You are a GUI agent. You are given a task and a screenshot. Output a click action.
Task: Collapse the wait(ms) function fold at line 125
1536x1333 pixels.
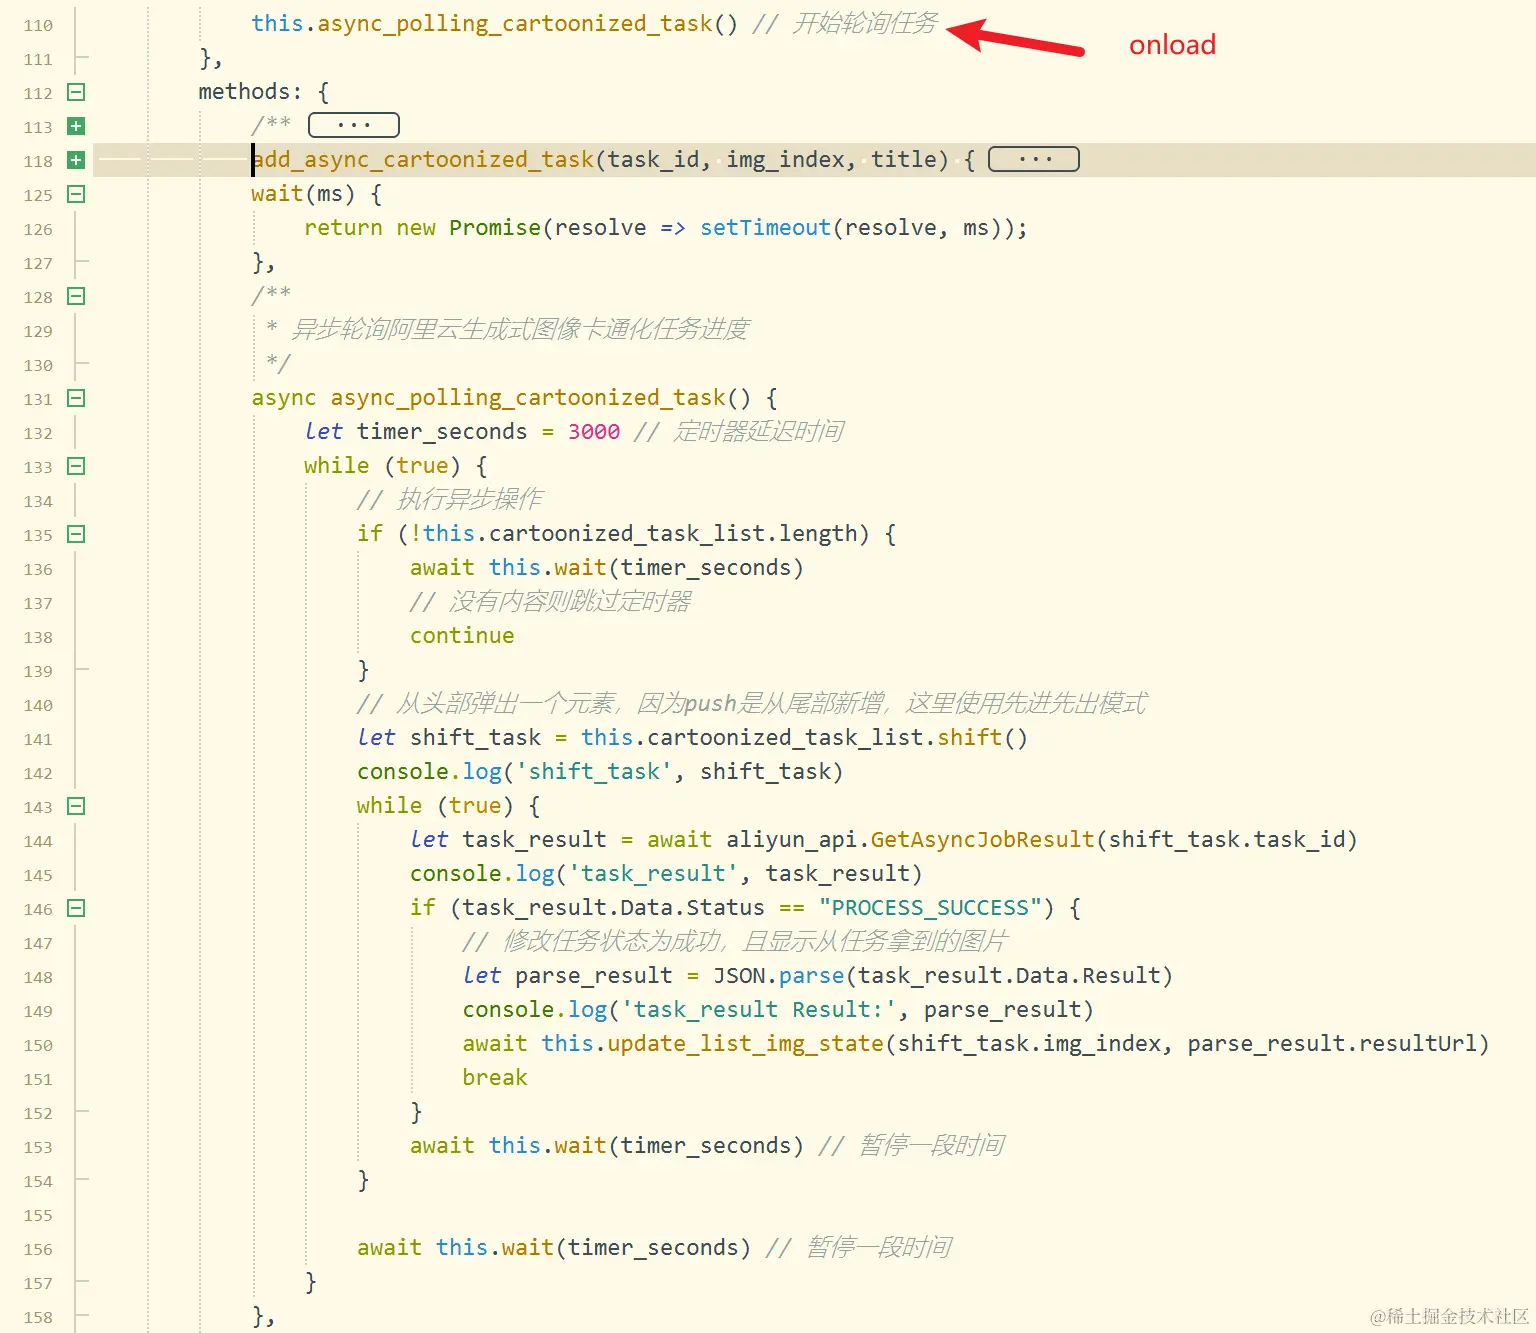click(x=76, y=194)
